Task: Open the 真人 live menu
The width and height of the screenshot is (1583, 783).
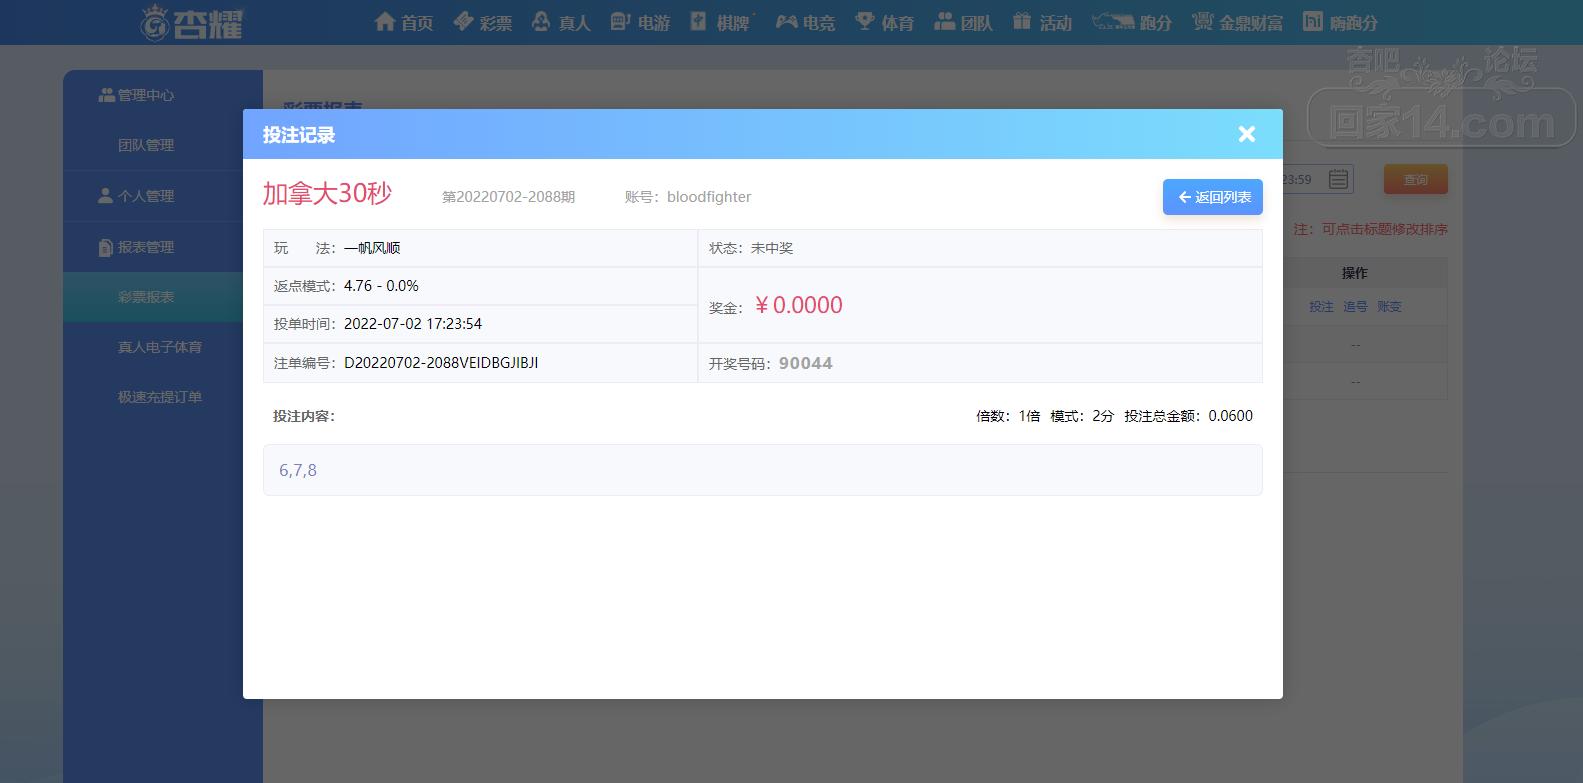Action: click(x=561, y=22)
